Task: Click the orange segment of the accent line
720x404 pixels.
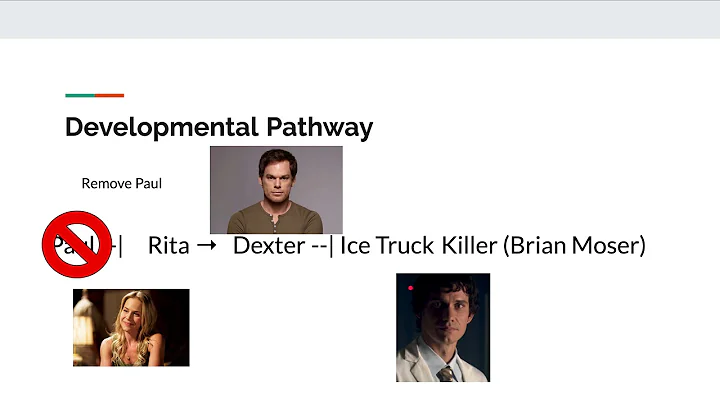Action: point(109,96)
